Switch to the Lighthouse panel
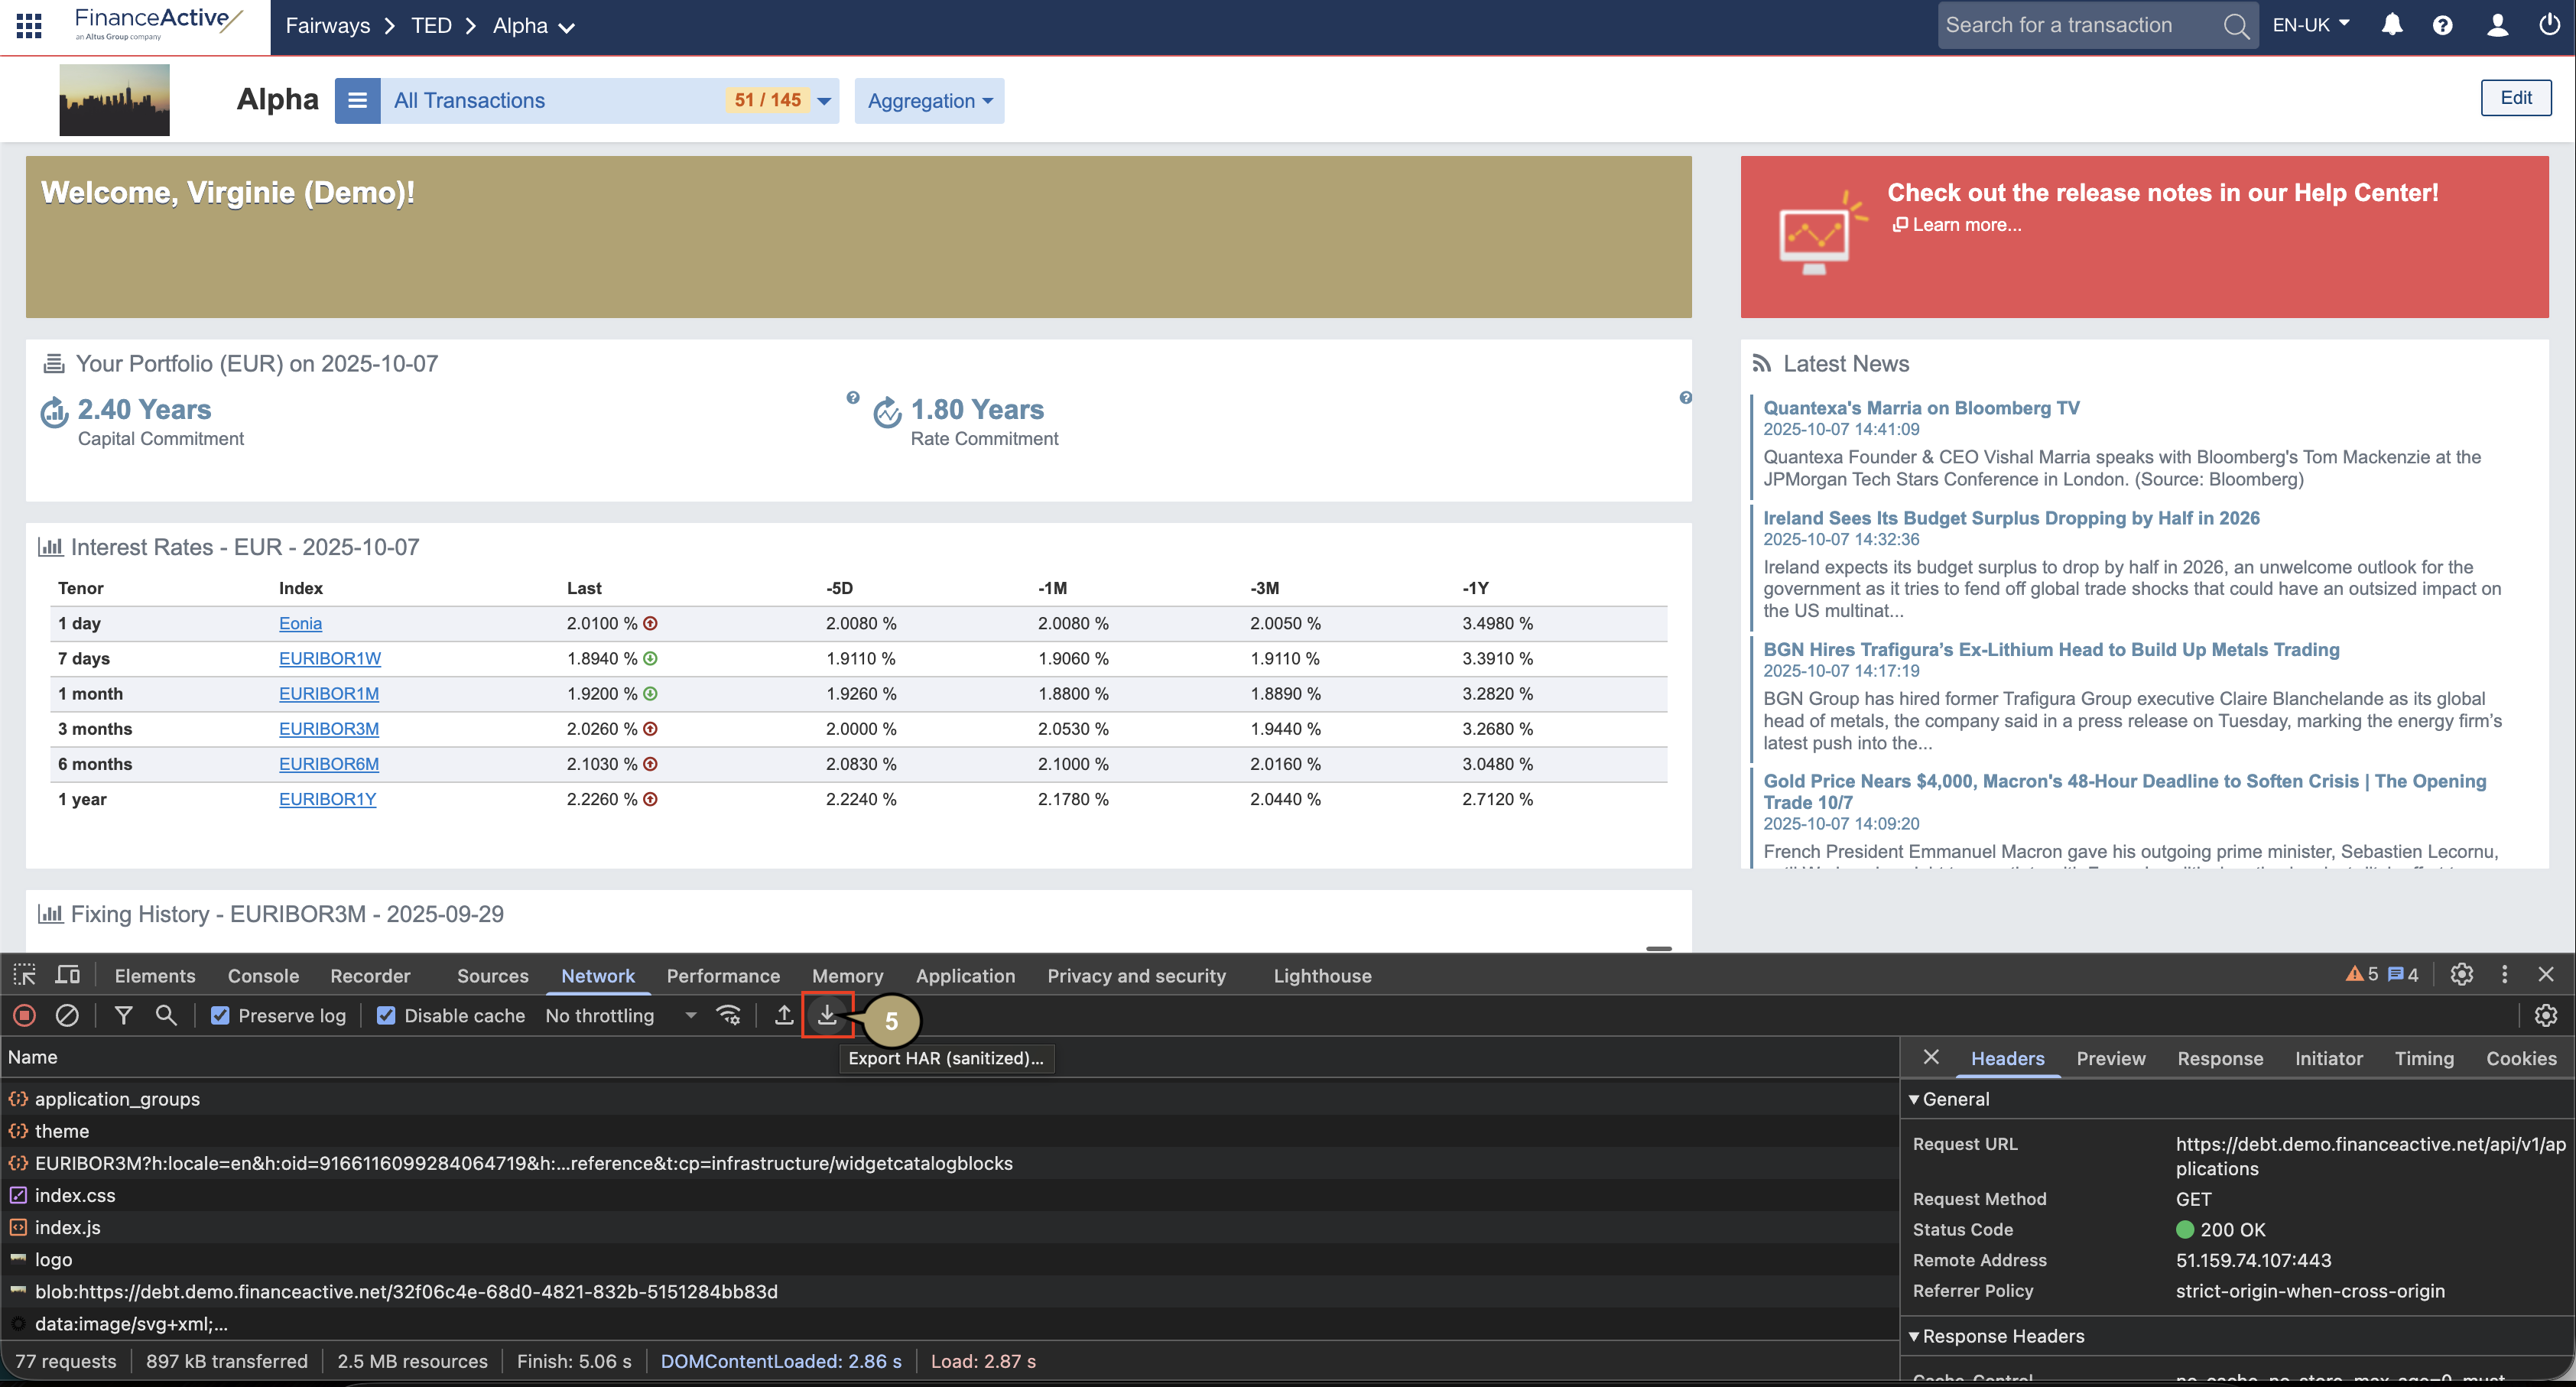 pyautogui.click(x=1322, y=975)
